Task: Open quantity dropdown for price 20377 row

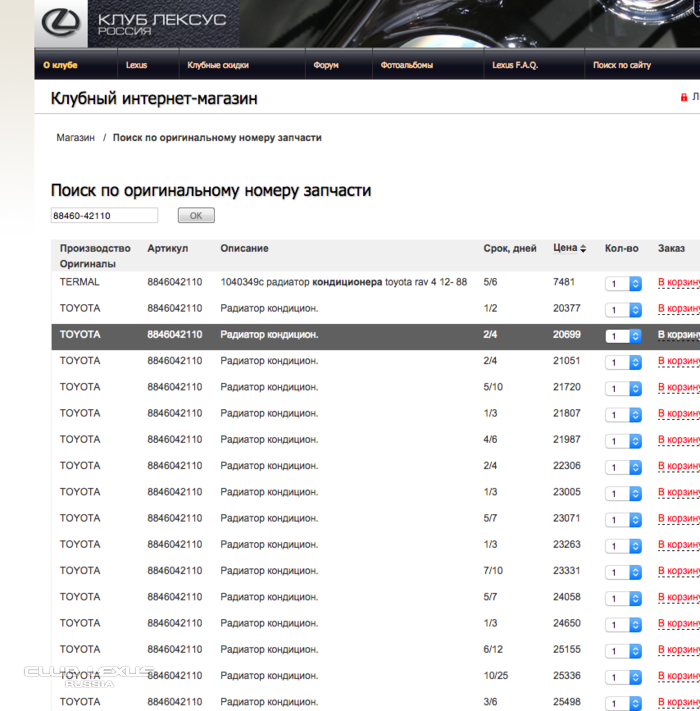Action: (x=623, y=310)
